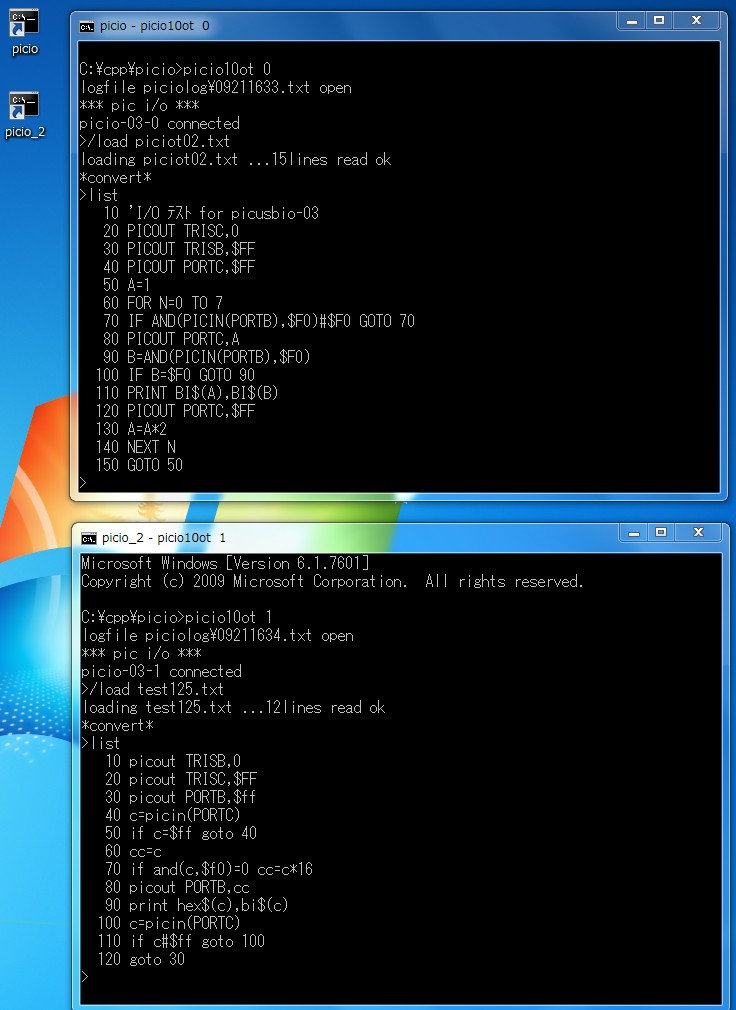Click line 'logfile piciolog¥09211634.txt open'
736x1010 pixels.
click(x=218, y=636)
